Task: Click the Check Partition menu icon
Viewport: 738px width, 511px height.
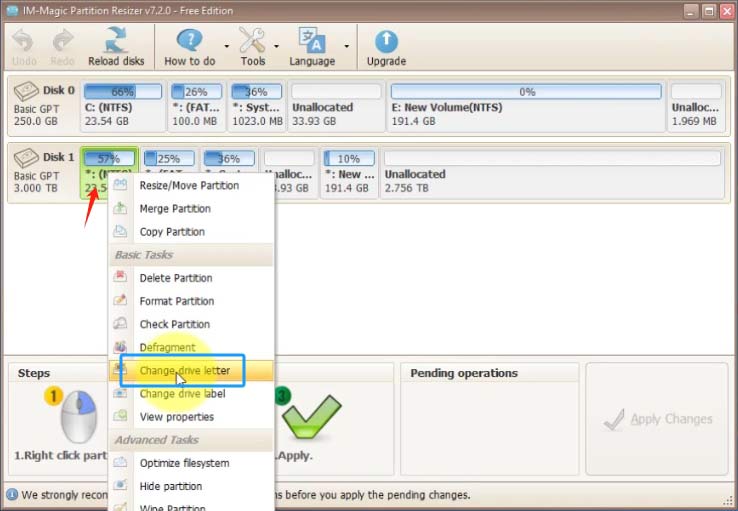Action: [120, 323]
